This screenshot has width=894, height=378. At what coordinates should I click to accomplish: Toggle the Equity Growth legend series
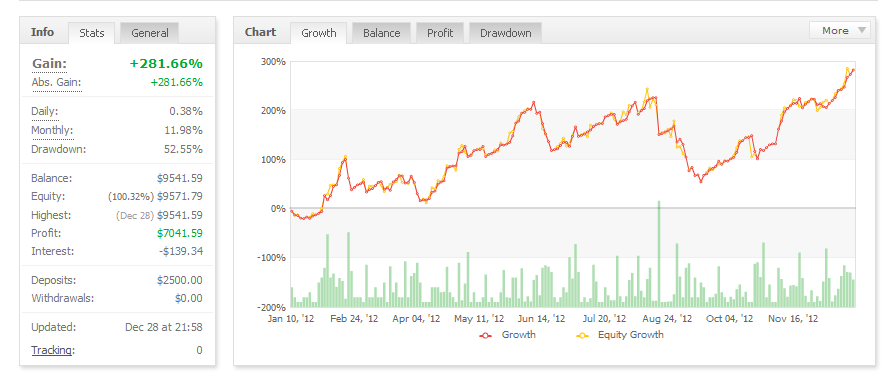[x=620, y=335]
